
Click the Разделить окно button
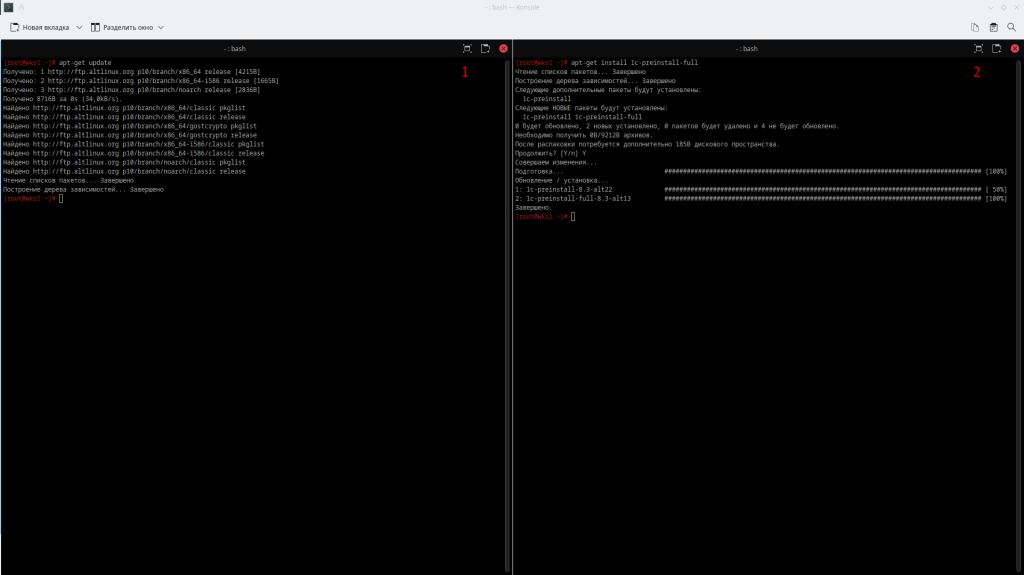(x=121, y=27)
